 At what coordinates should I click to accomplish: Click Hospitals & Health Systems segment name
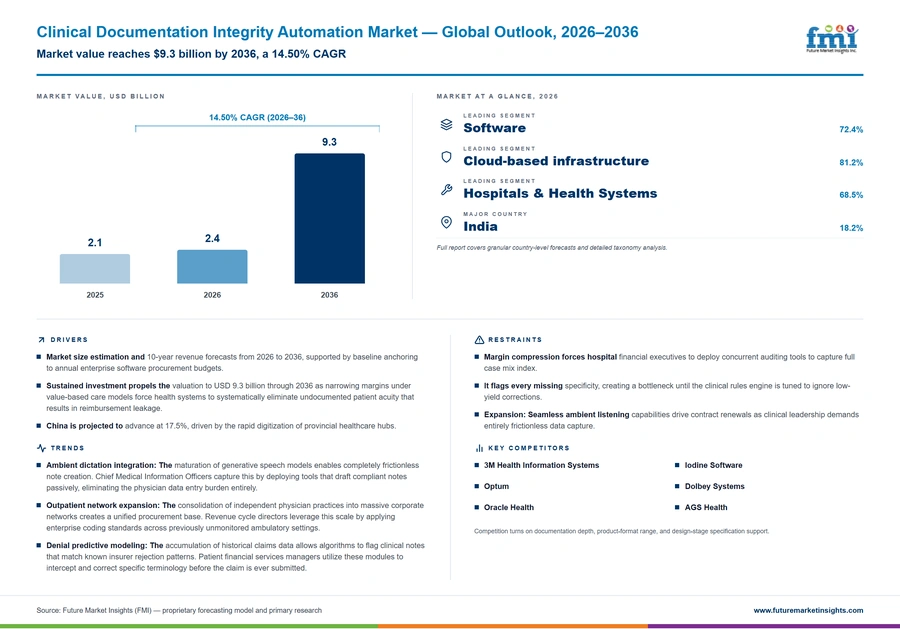560,193
